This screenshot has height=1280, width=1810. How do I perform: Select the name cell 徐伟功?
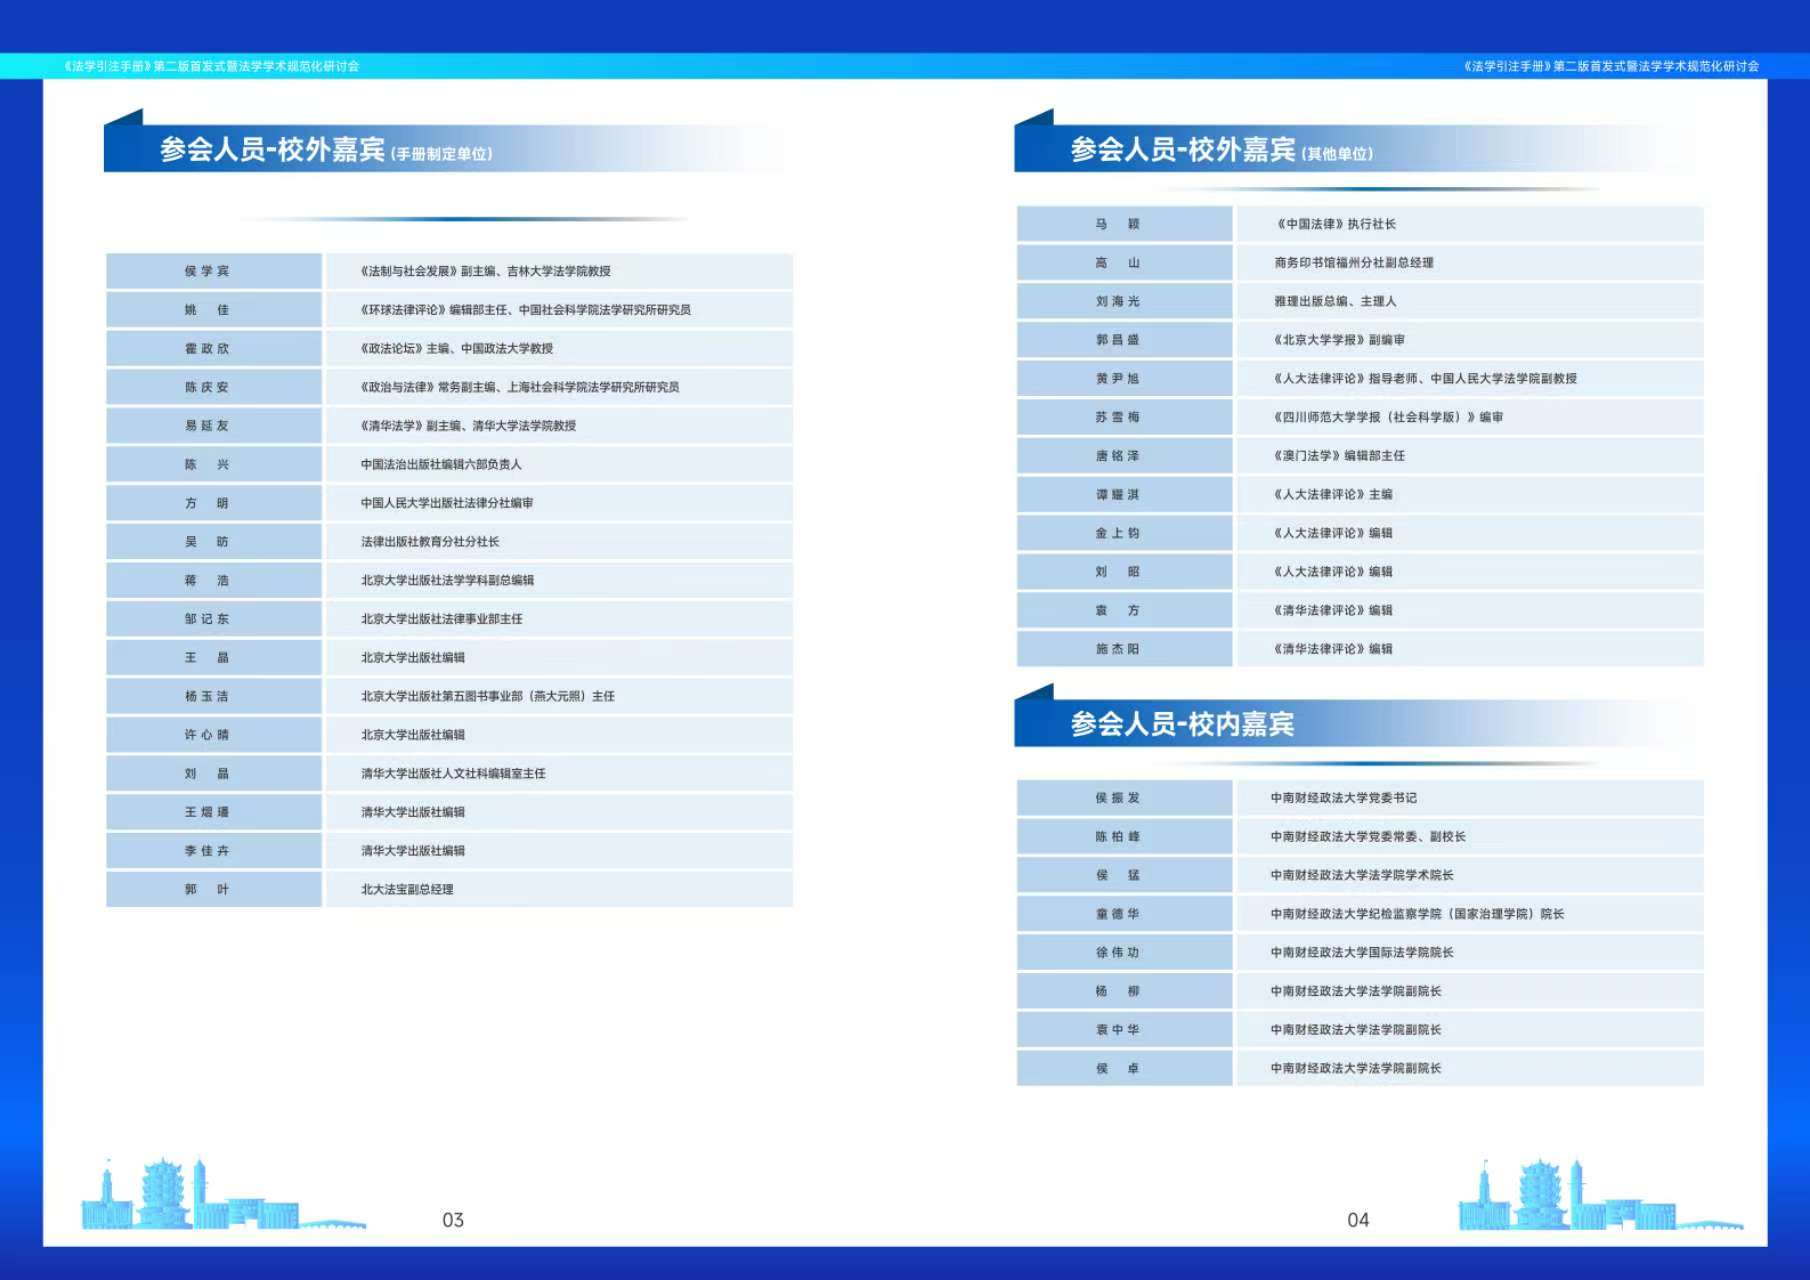click(1117, 953)
